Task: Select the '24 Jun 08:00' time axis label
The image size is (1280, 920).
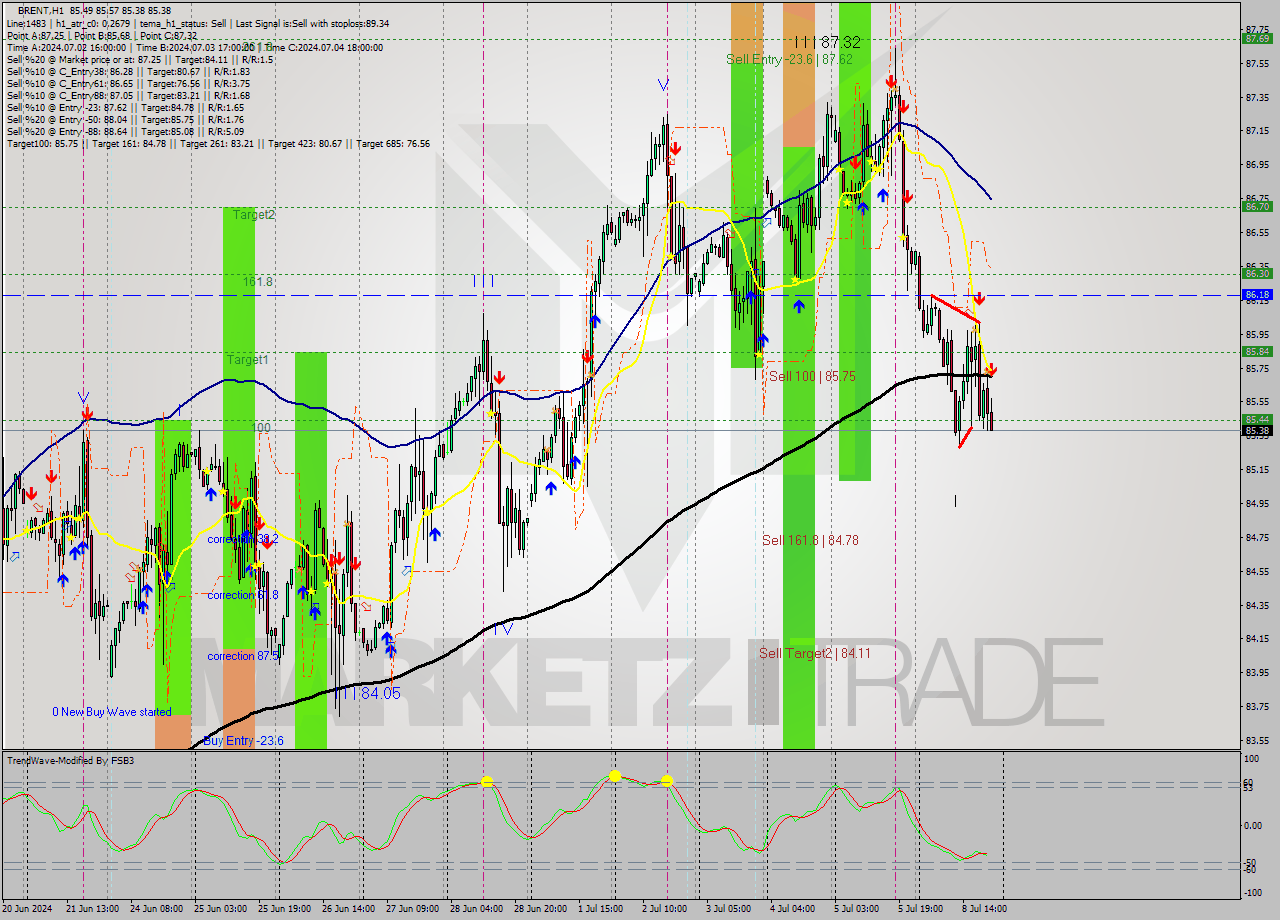Action: pos(157,909)
